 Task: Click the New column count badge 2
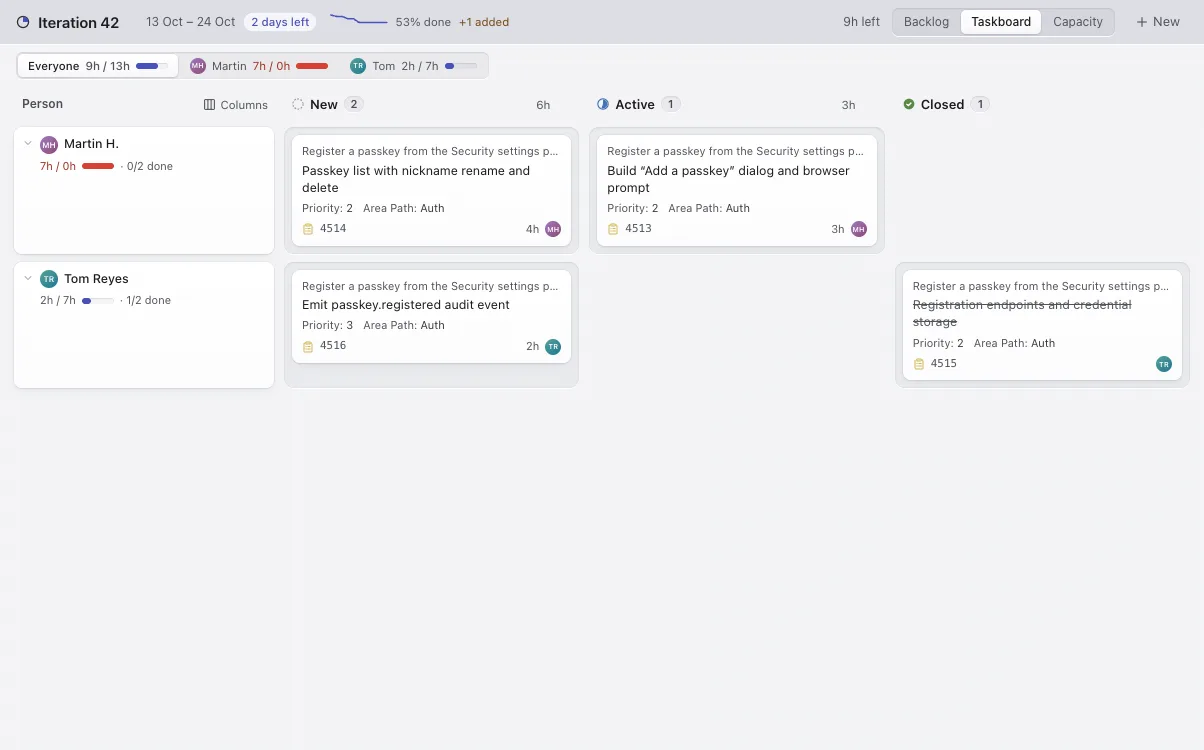click(x=354, y=104)
